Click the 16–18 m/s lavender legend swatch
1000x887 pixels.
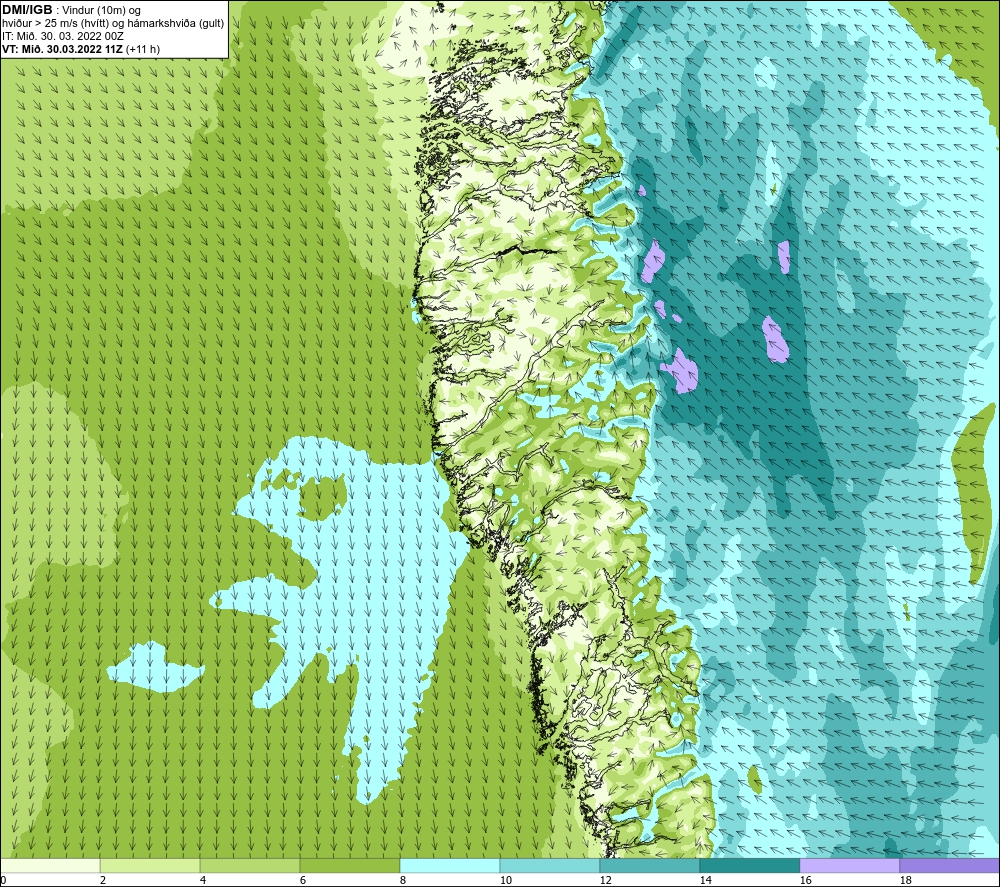(x=849, y=865)
